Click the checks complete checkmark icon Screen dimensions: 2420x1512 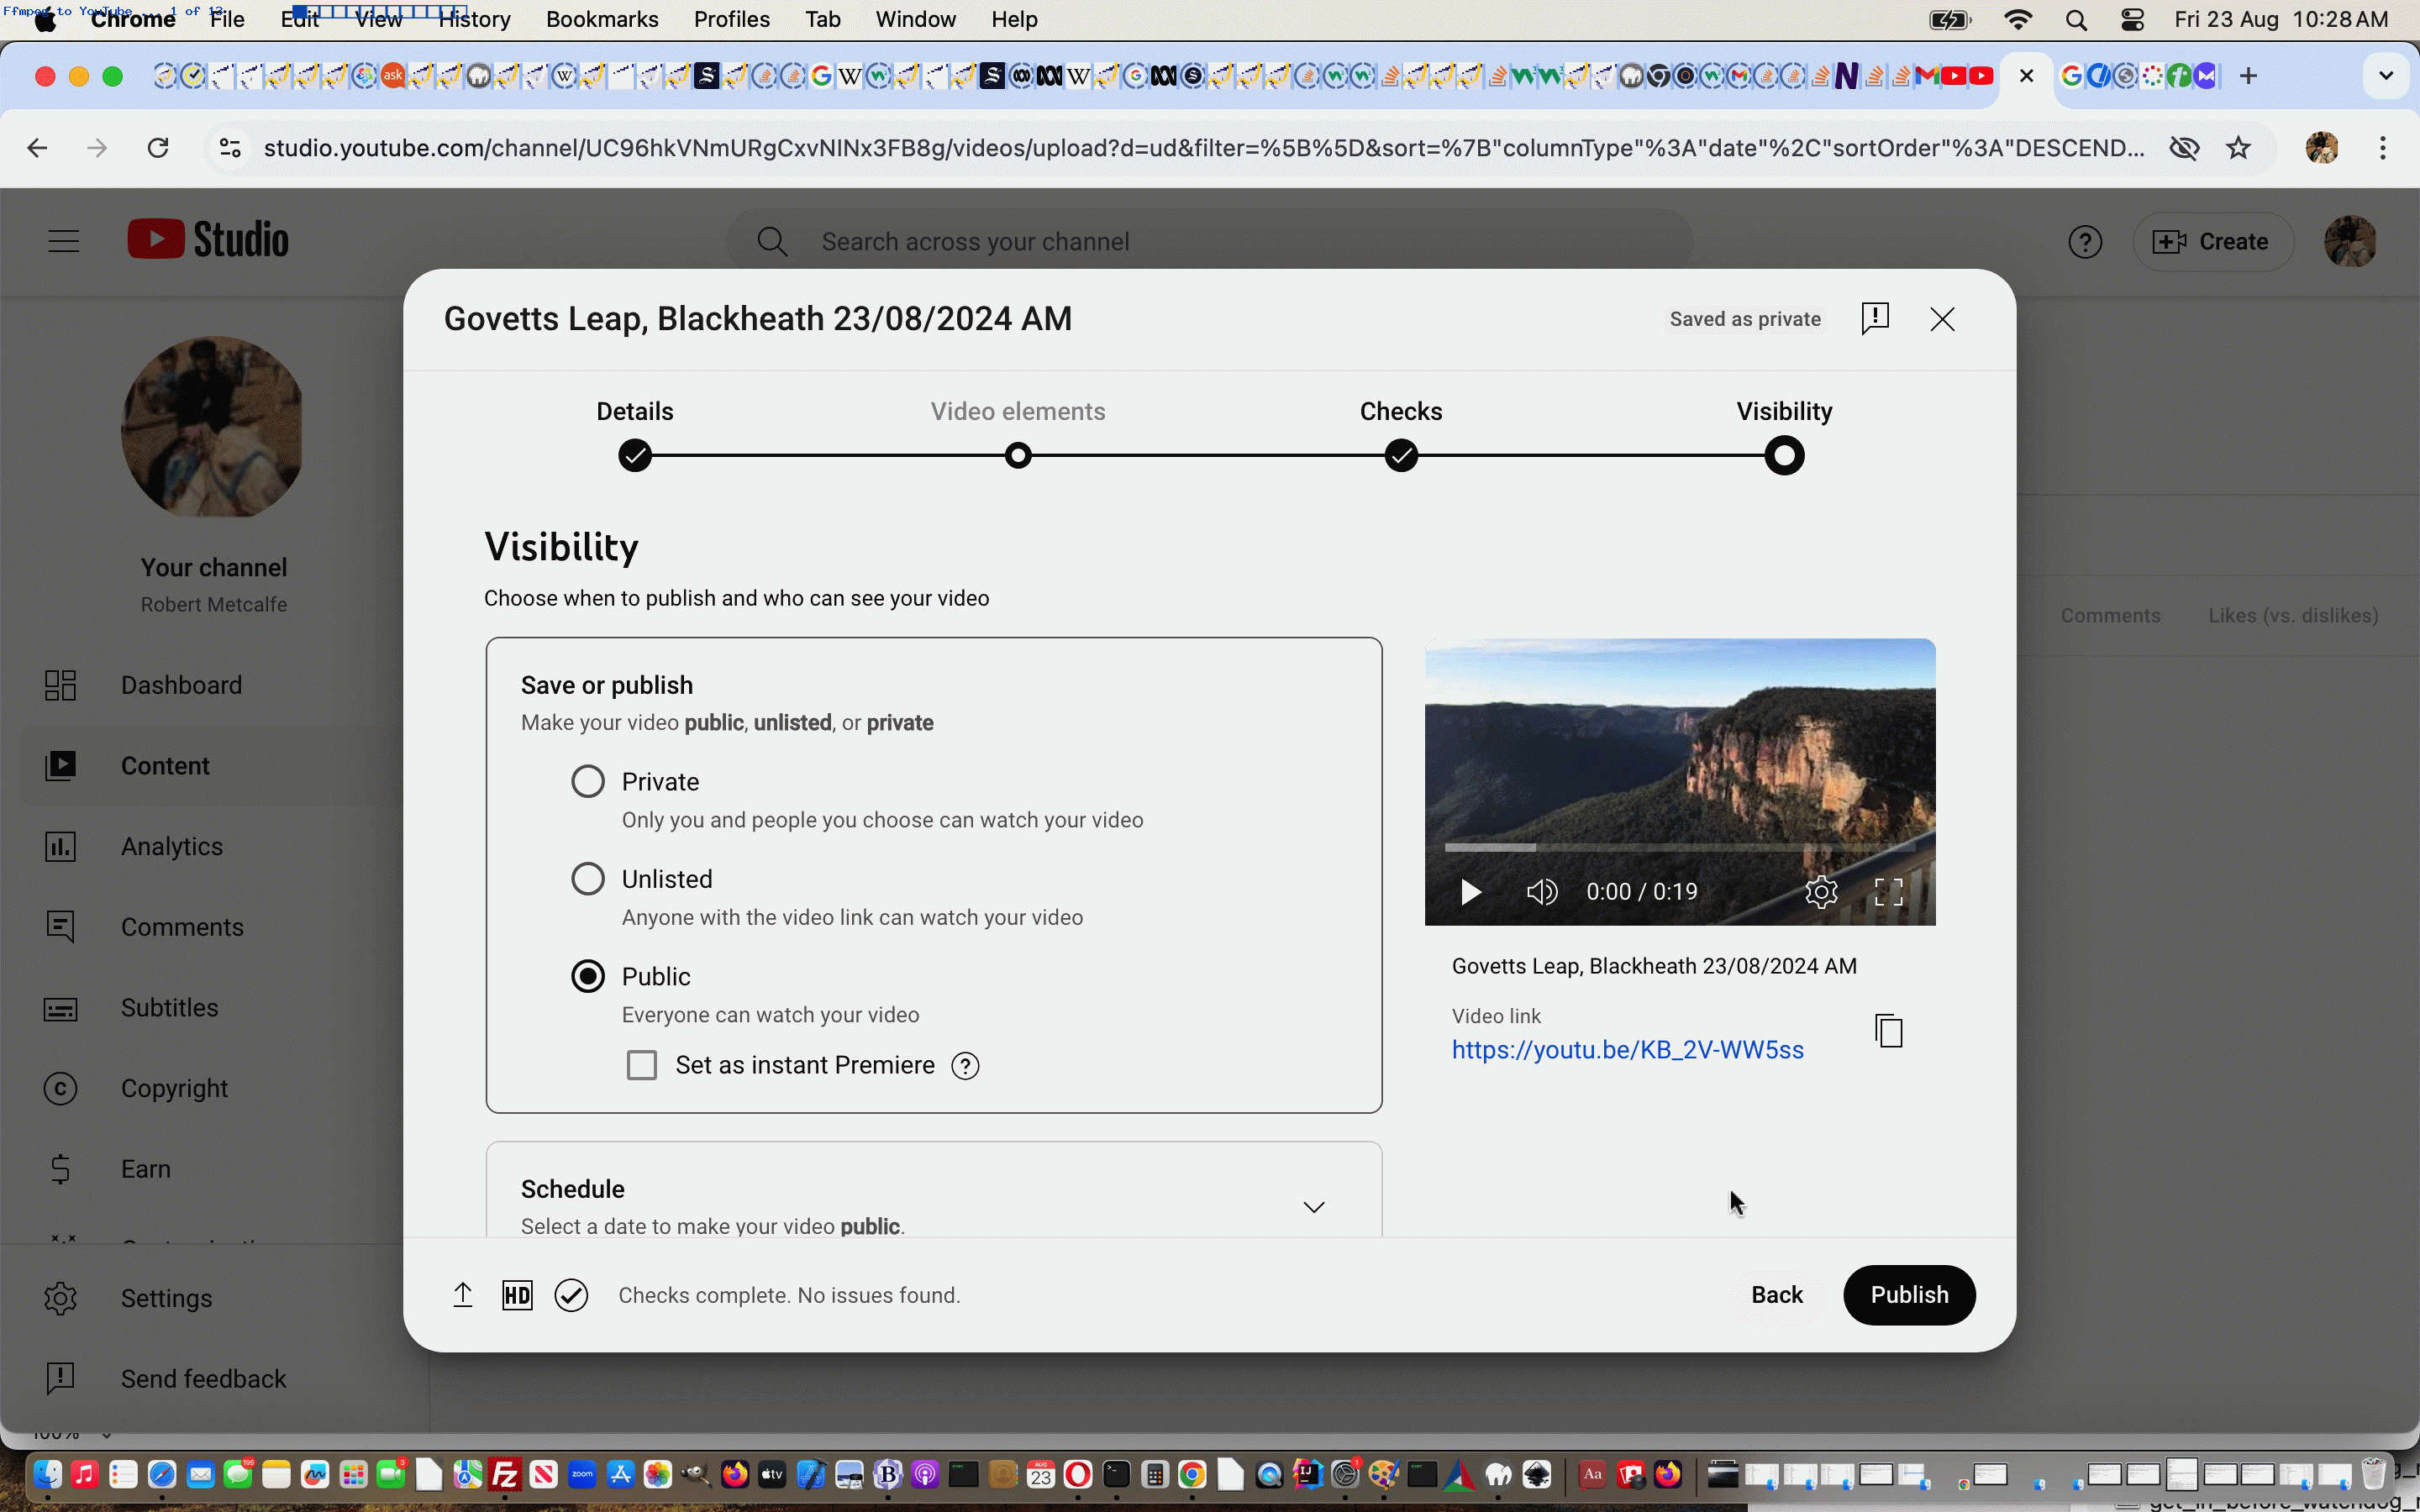point(571,1295)
